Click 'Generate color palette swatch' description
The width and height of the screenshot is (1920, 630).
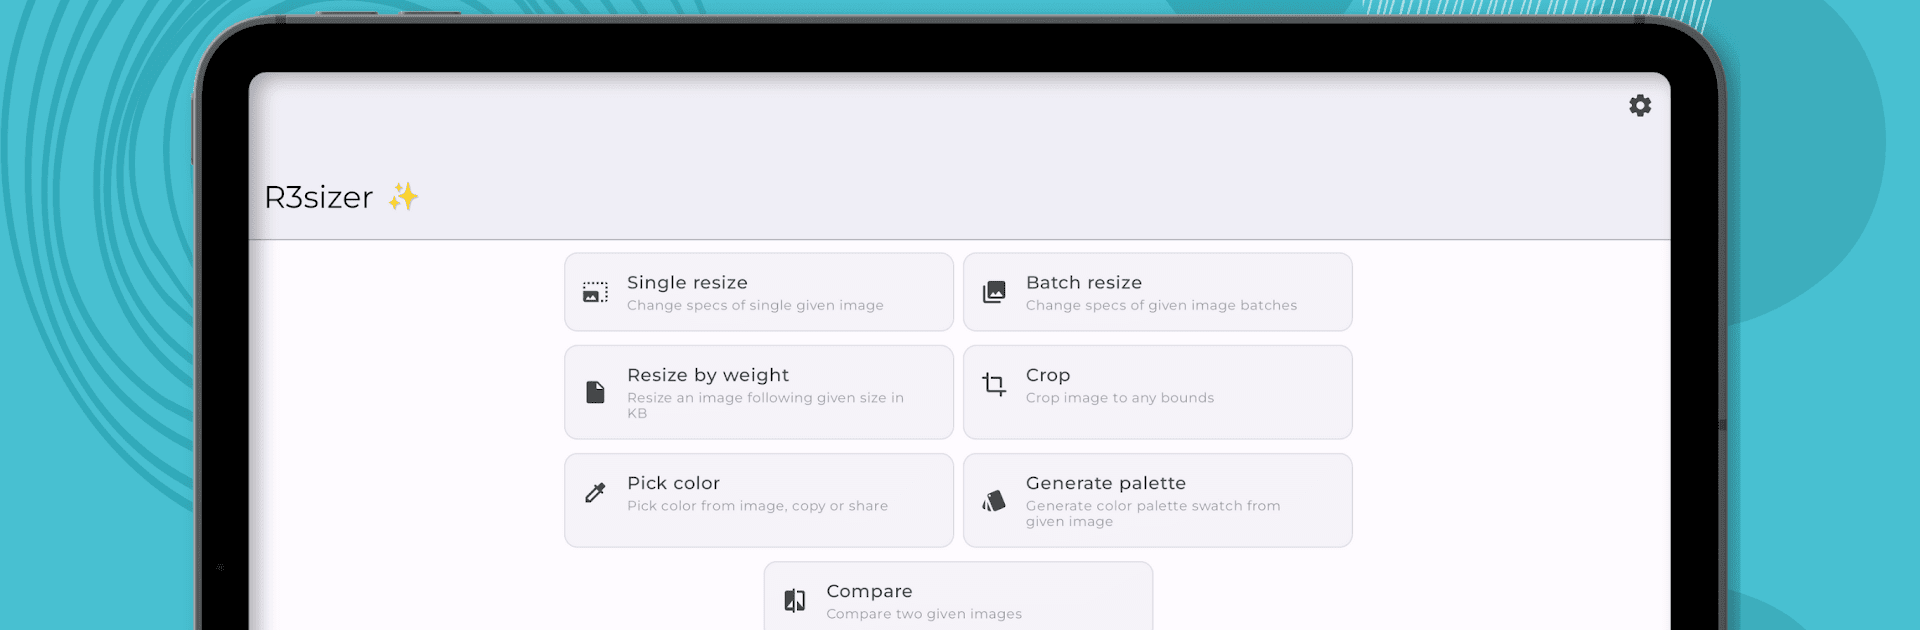[x=1153, y=513]
